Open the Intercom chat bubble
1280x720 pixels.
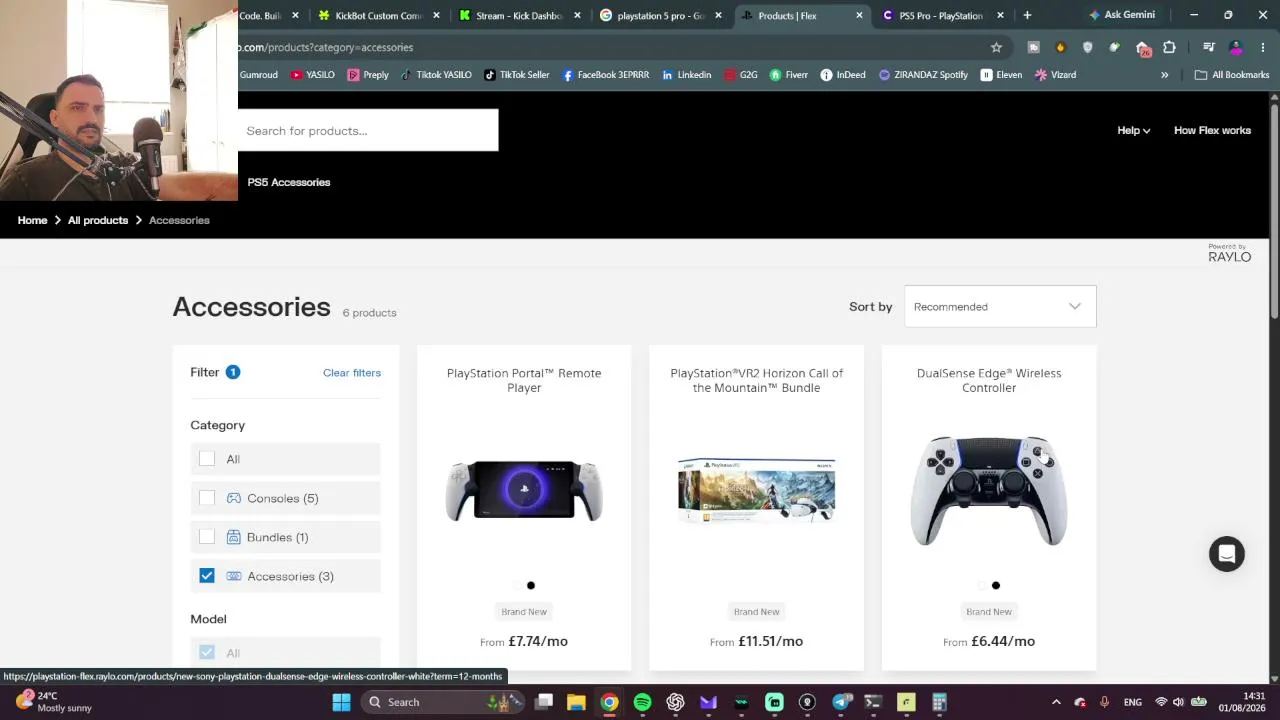click(1227, 554)
